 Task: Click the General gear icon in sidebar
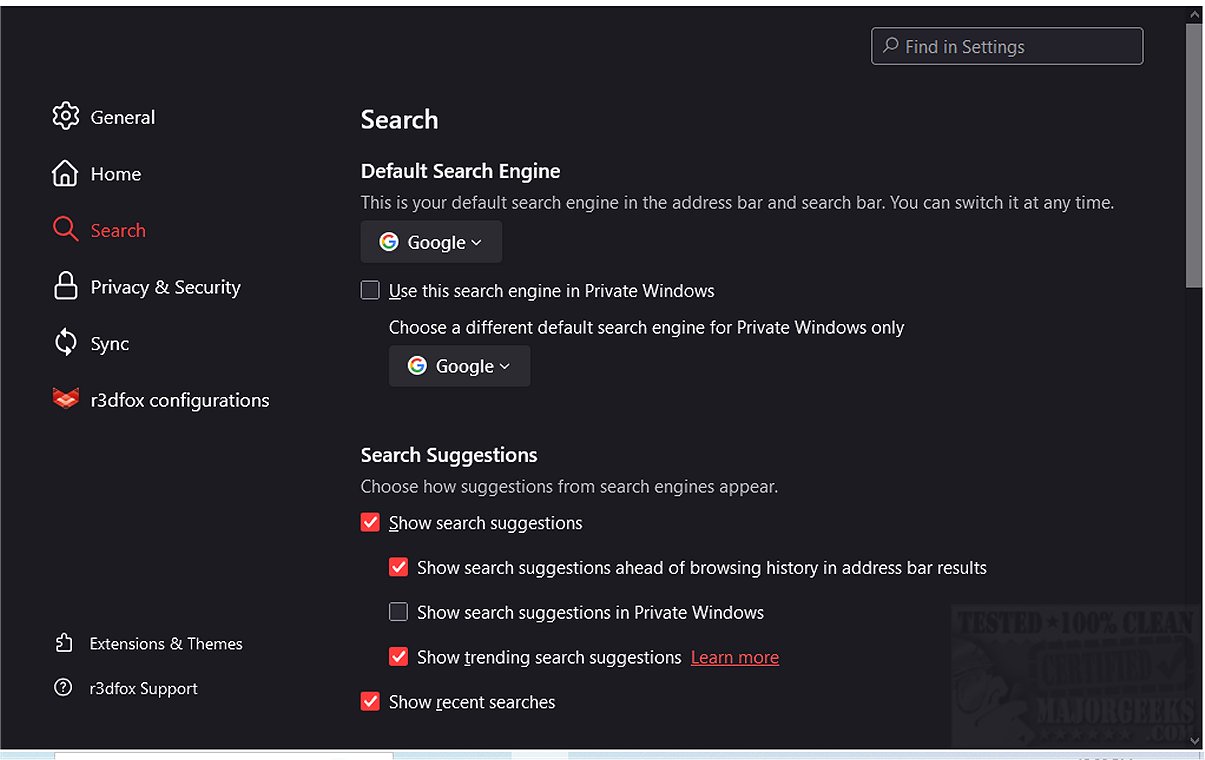(65, 116)
